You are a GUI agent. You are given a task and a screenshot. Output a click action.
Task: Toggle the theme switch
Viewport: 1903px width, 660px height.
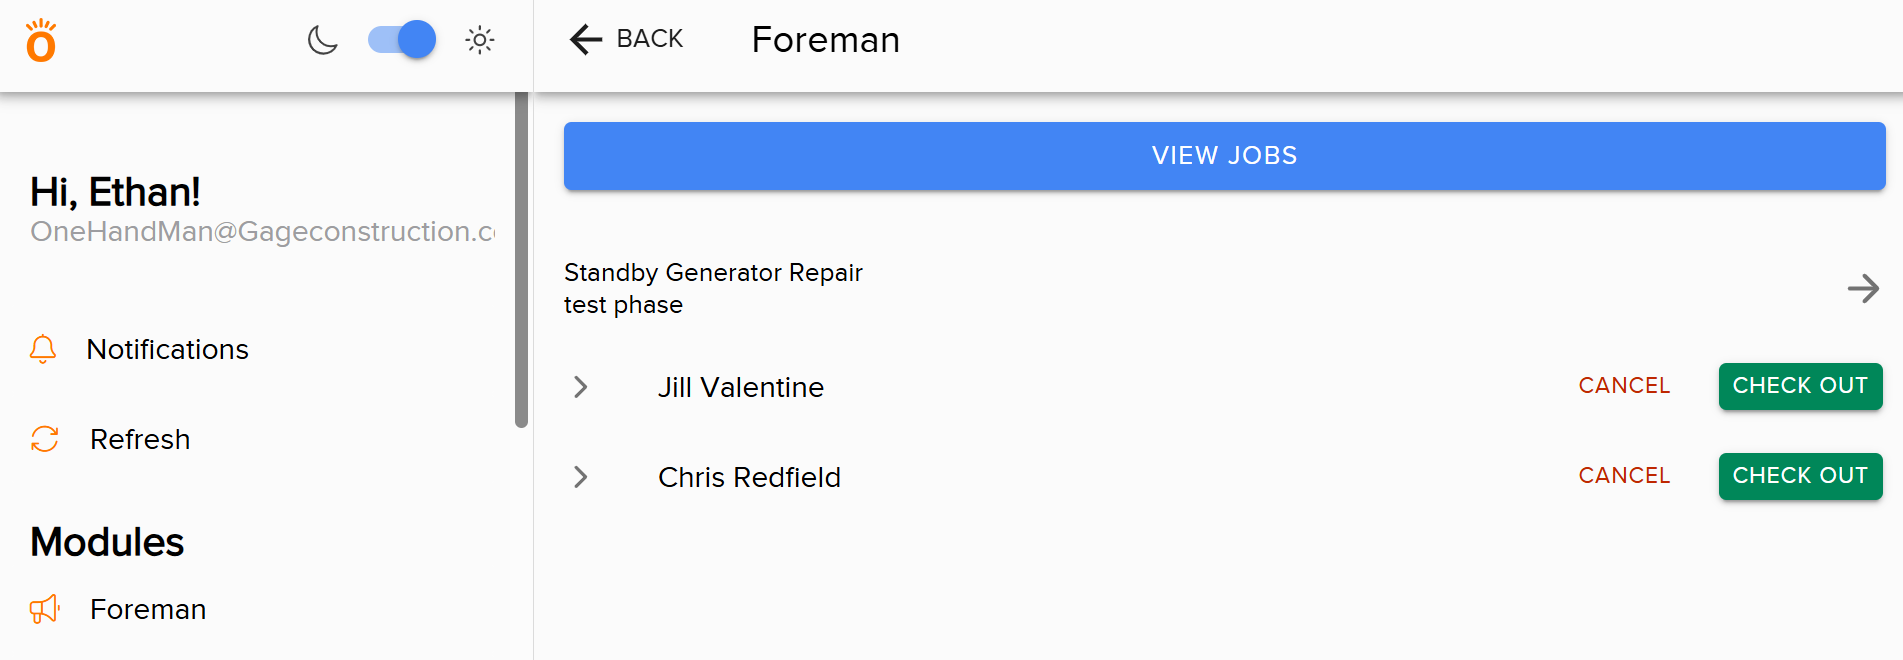point(402,40)
